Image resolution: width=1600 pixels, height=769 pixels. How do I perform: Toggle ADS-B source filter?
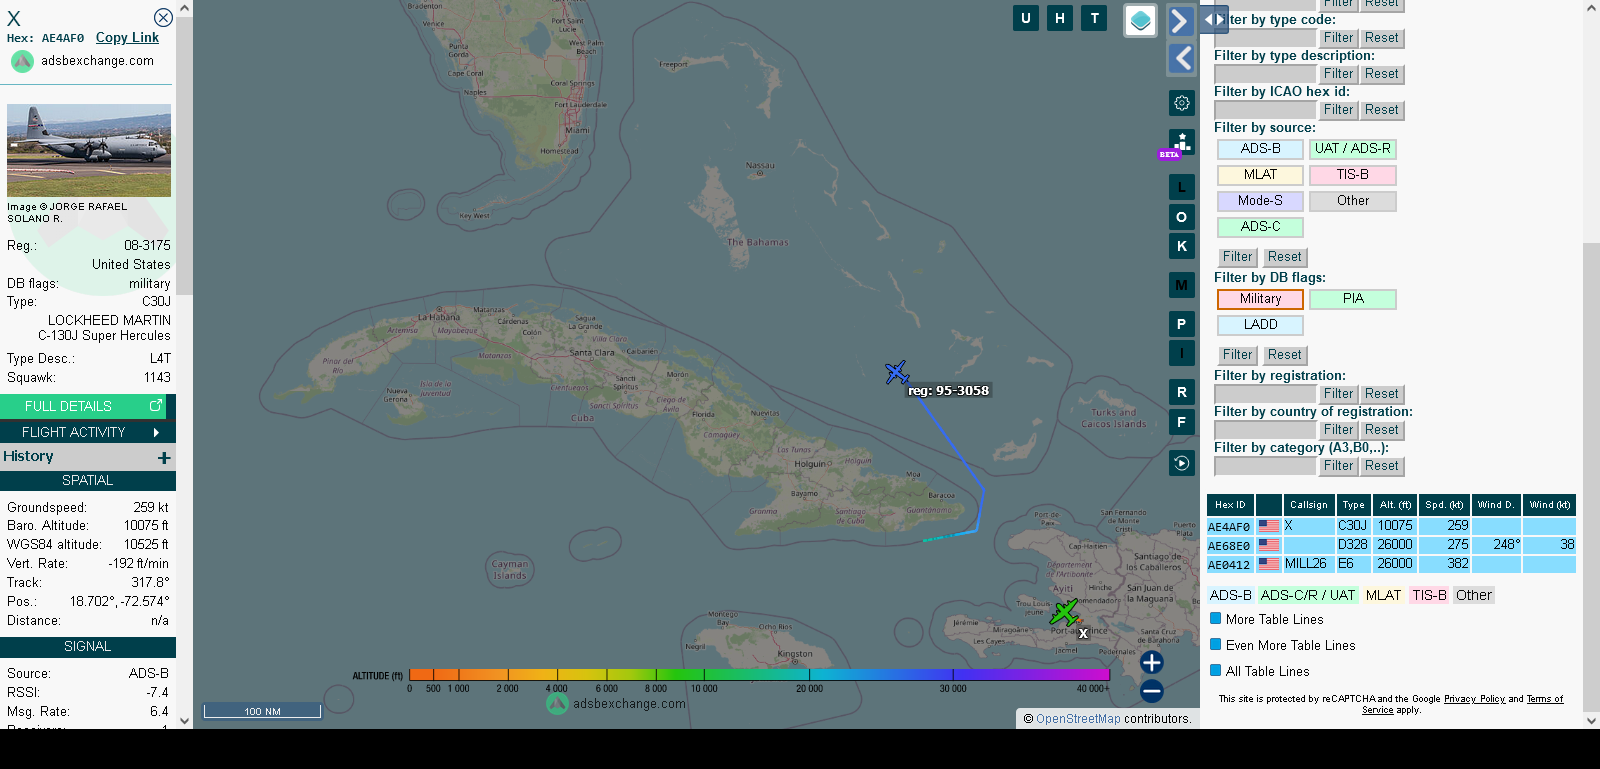pos(1260,149)
